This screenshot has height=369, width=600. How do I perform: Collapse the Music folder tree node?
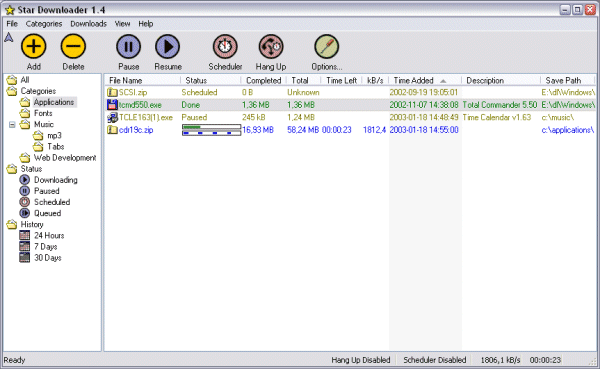12,125
